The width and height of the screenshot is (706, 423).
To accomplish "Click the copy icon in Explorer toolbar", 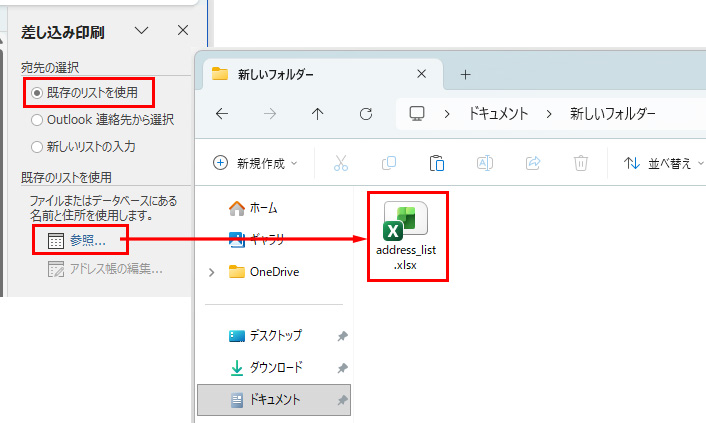I will point(389,163).
